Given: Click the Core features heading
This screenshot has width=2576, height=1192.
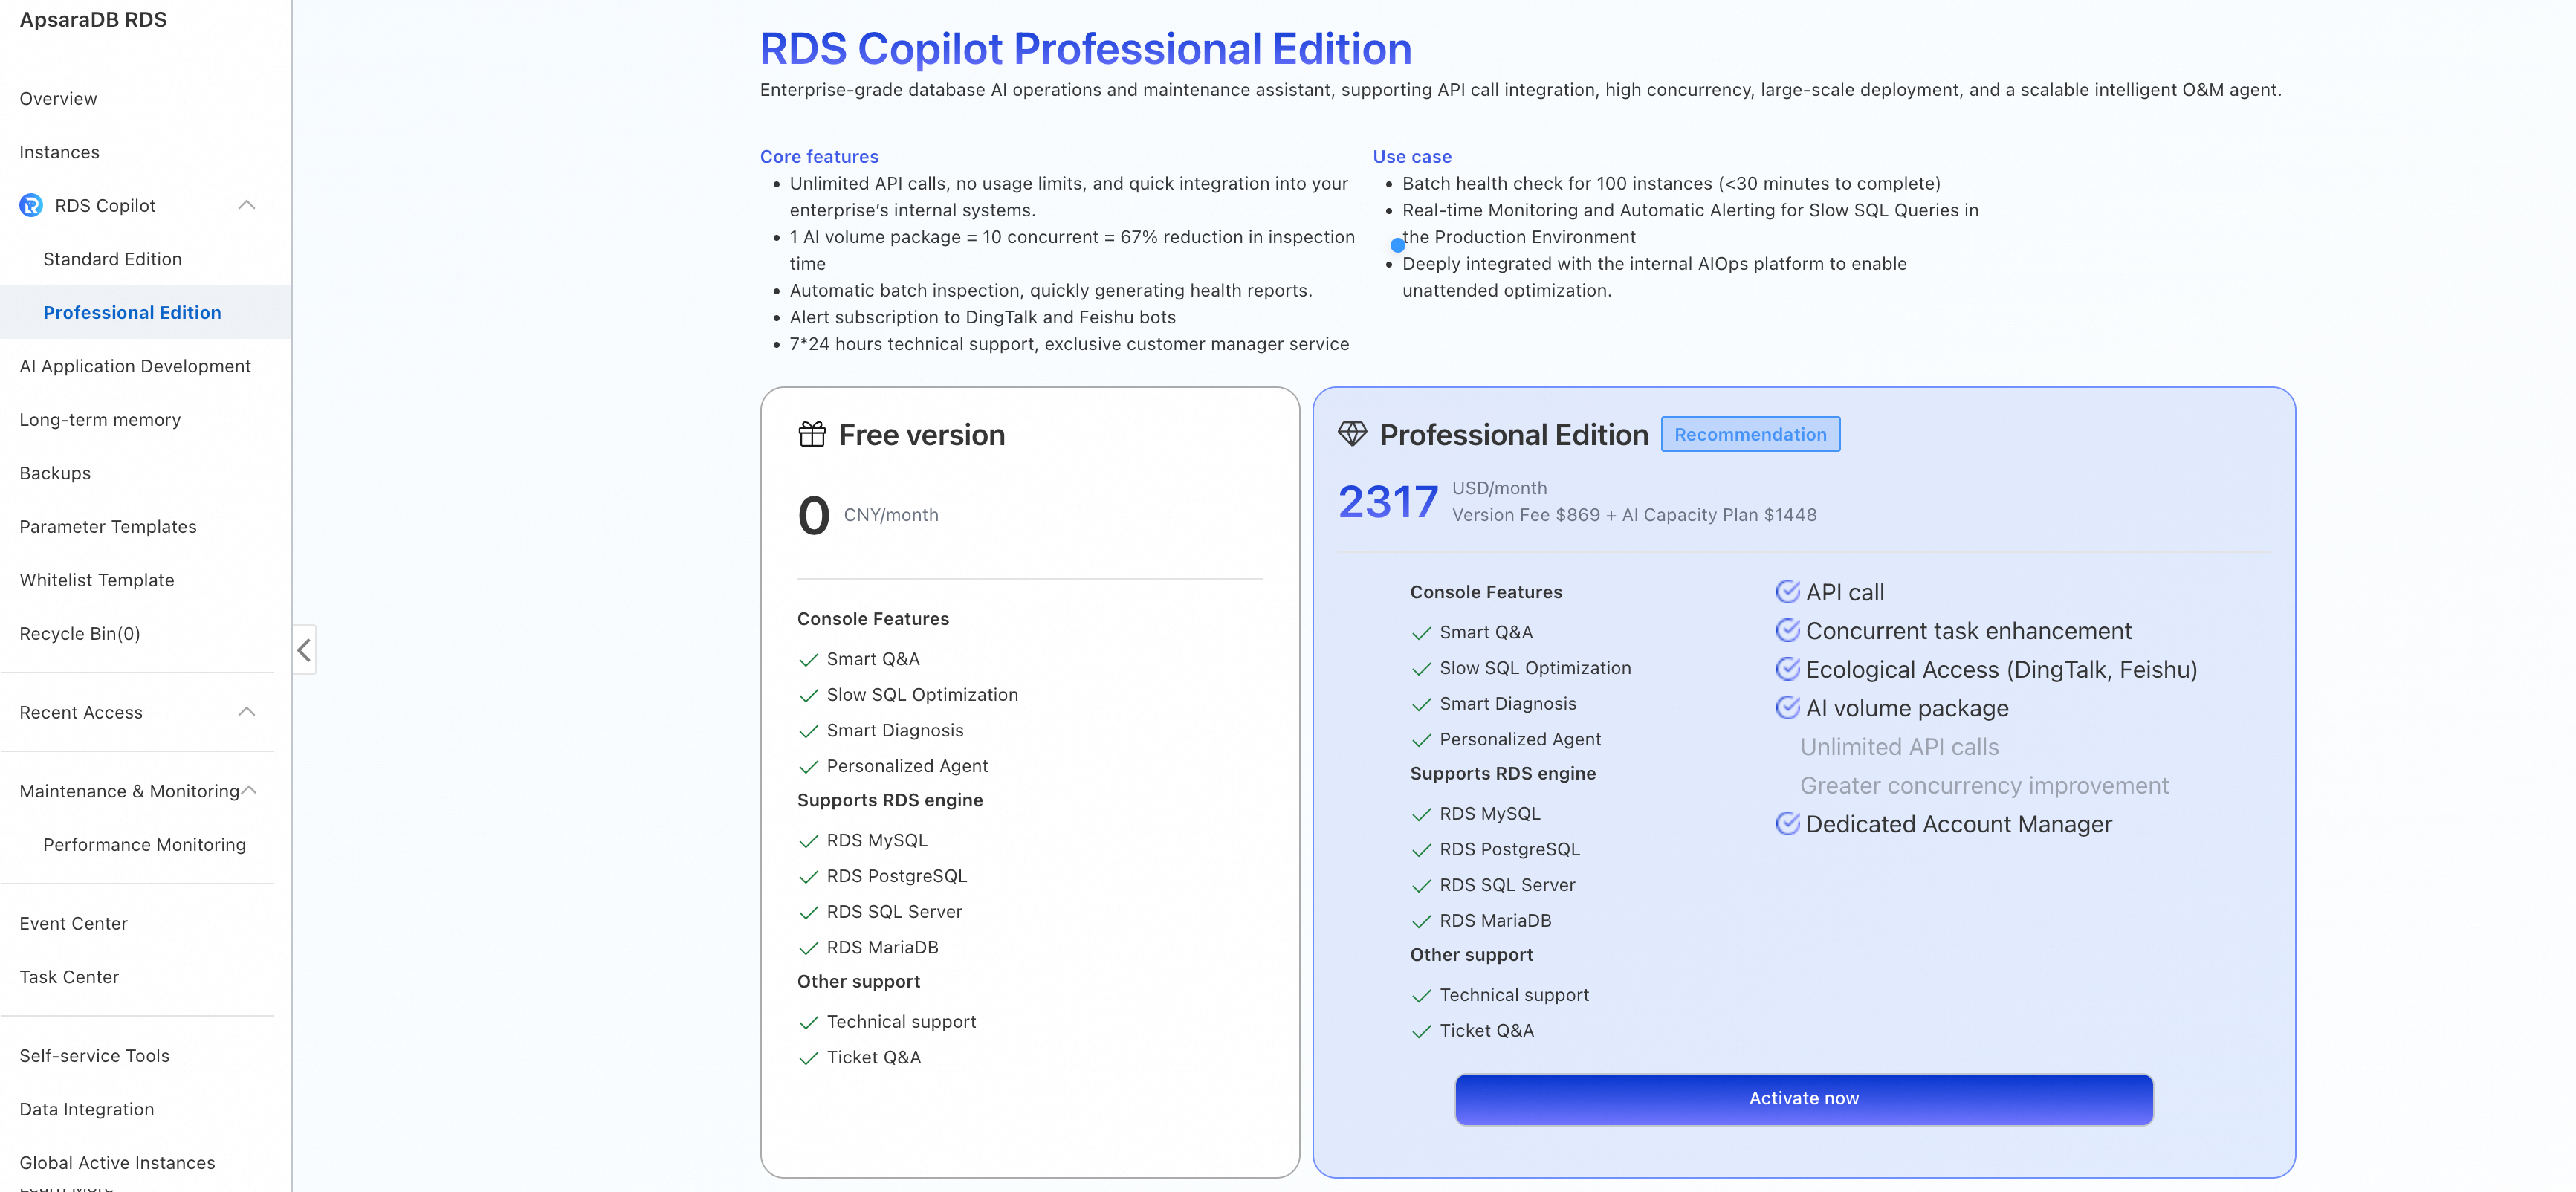Looking at the screenshot, I should 819,156.
